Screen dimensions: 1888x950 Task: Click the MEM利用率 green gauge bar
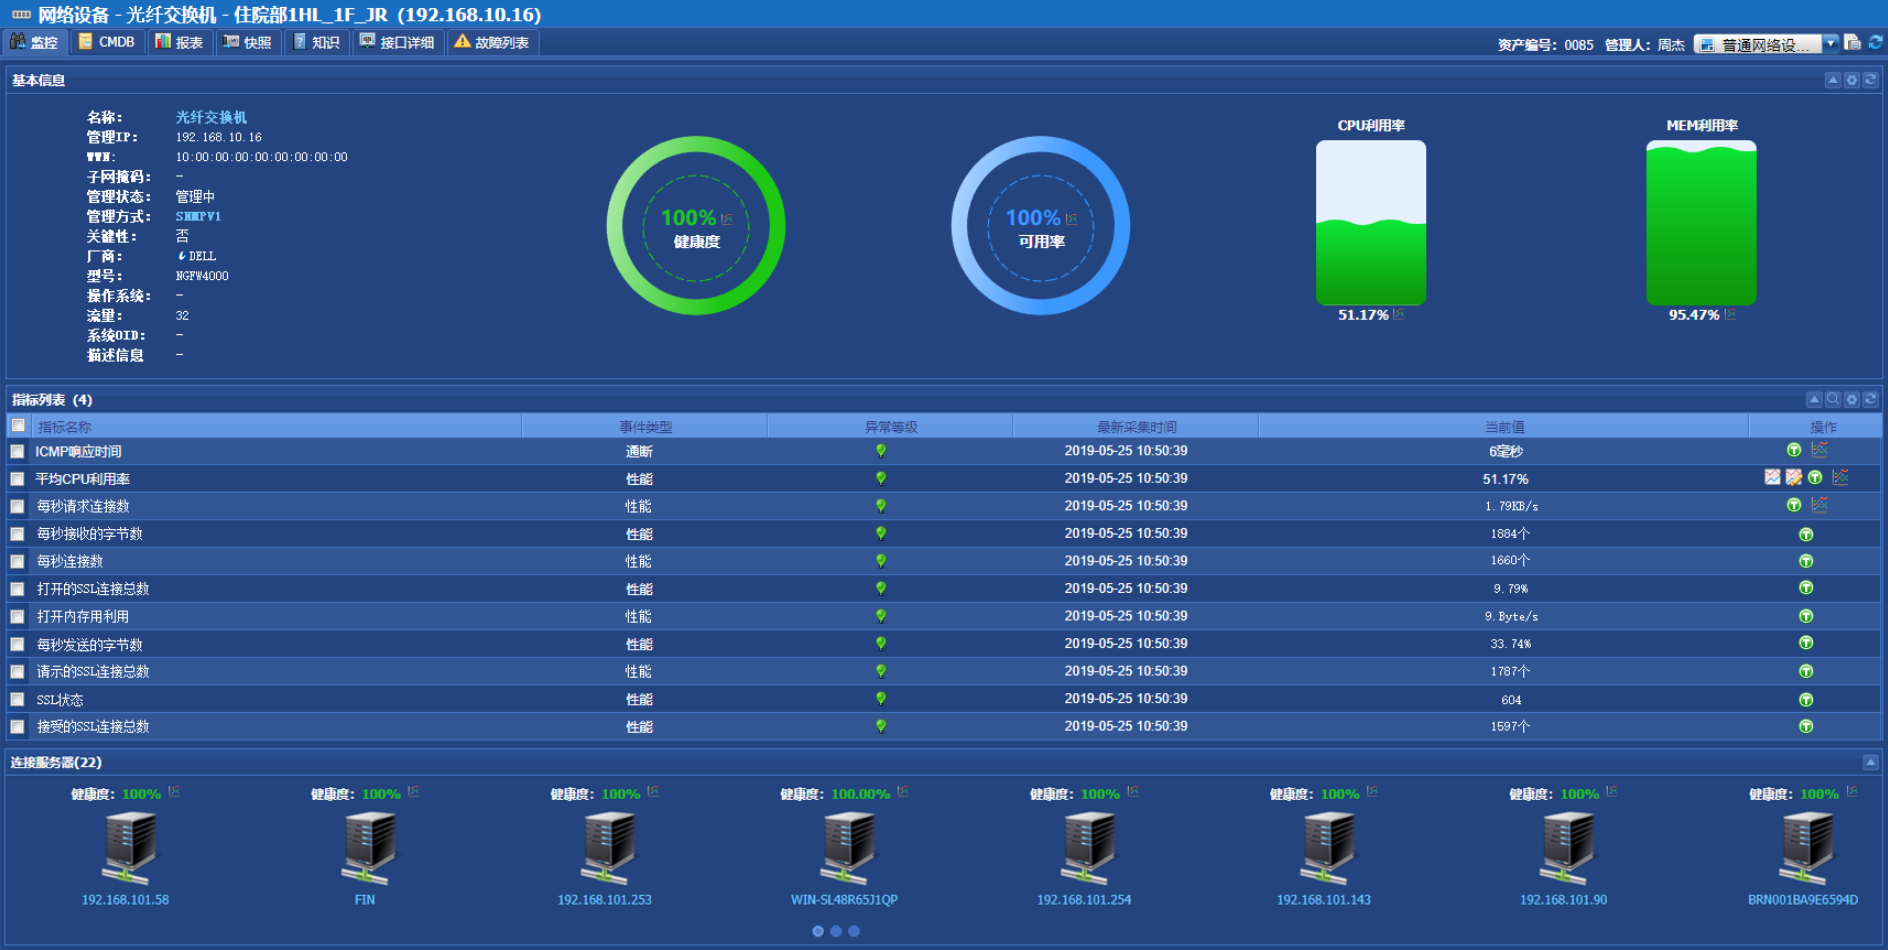pos(1701,222)
